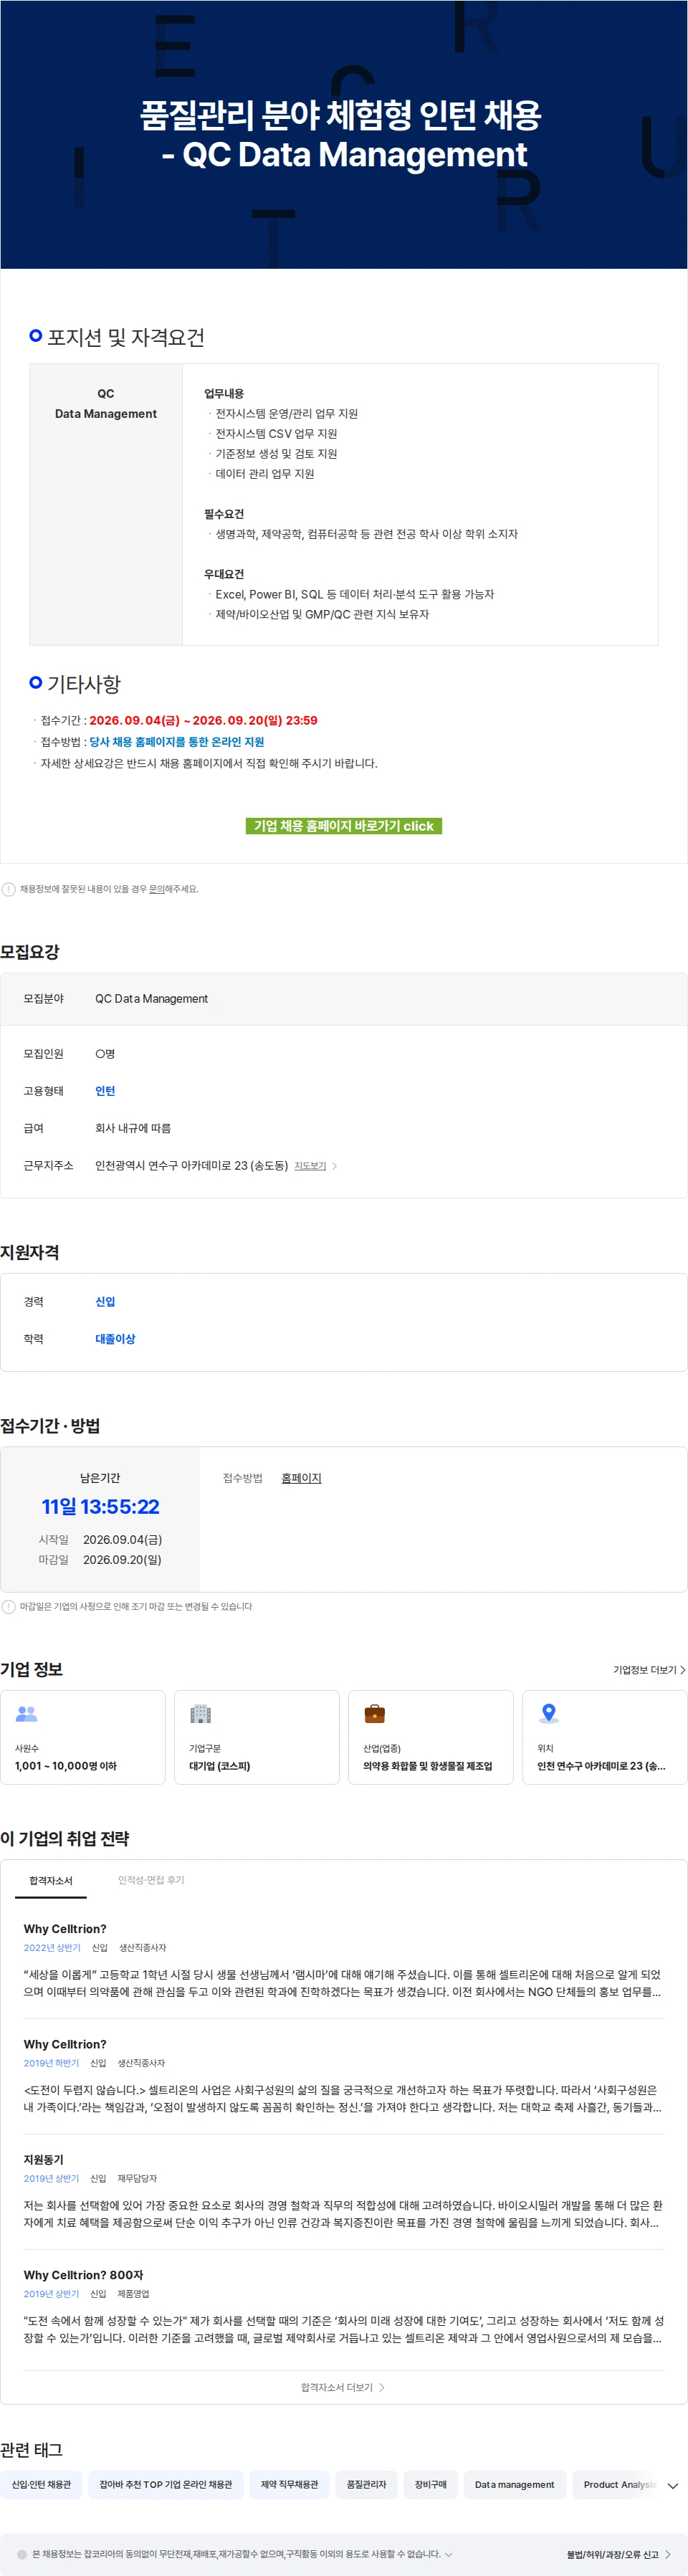Select the Data management tag

click(515, 2484)
